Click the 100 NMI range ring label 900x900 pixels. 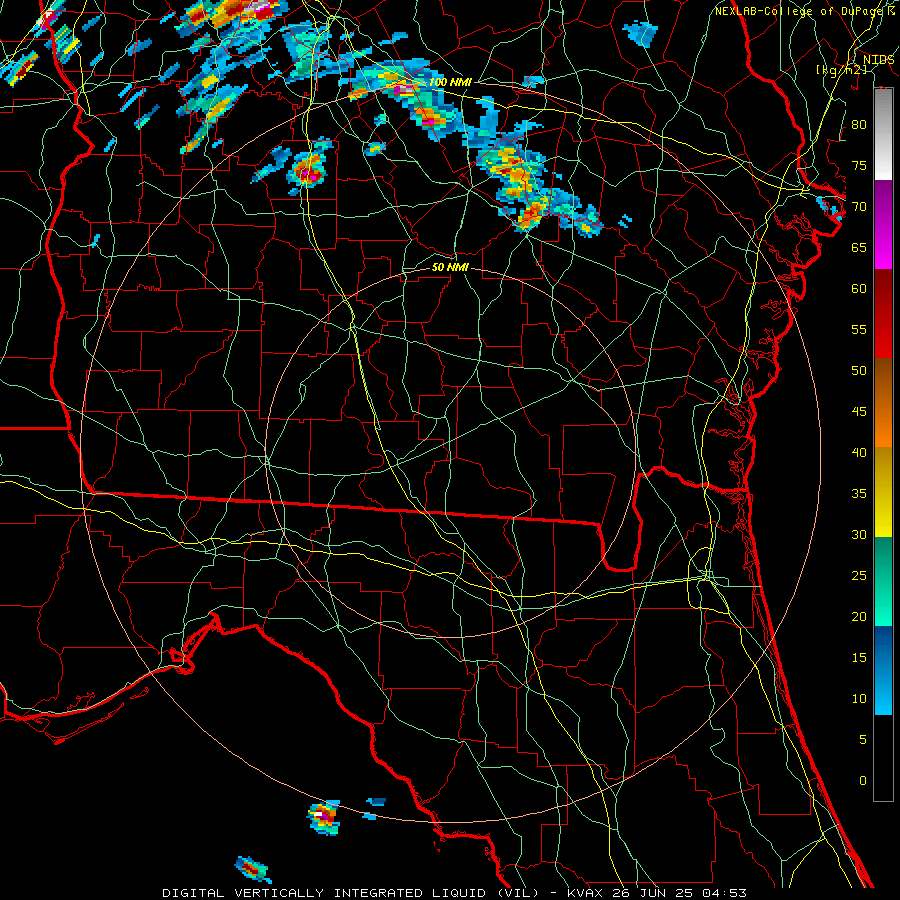(450, 82)
